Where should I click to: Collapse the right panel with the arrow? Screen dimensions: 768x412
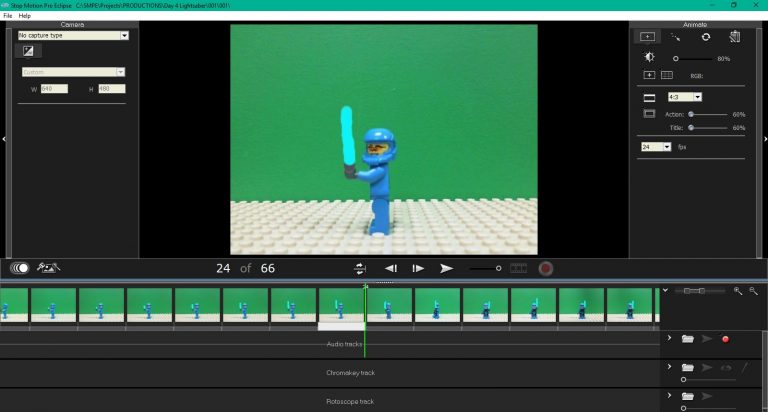tap(765, 139)
